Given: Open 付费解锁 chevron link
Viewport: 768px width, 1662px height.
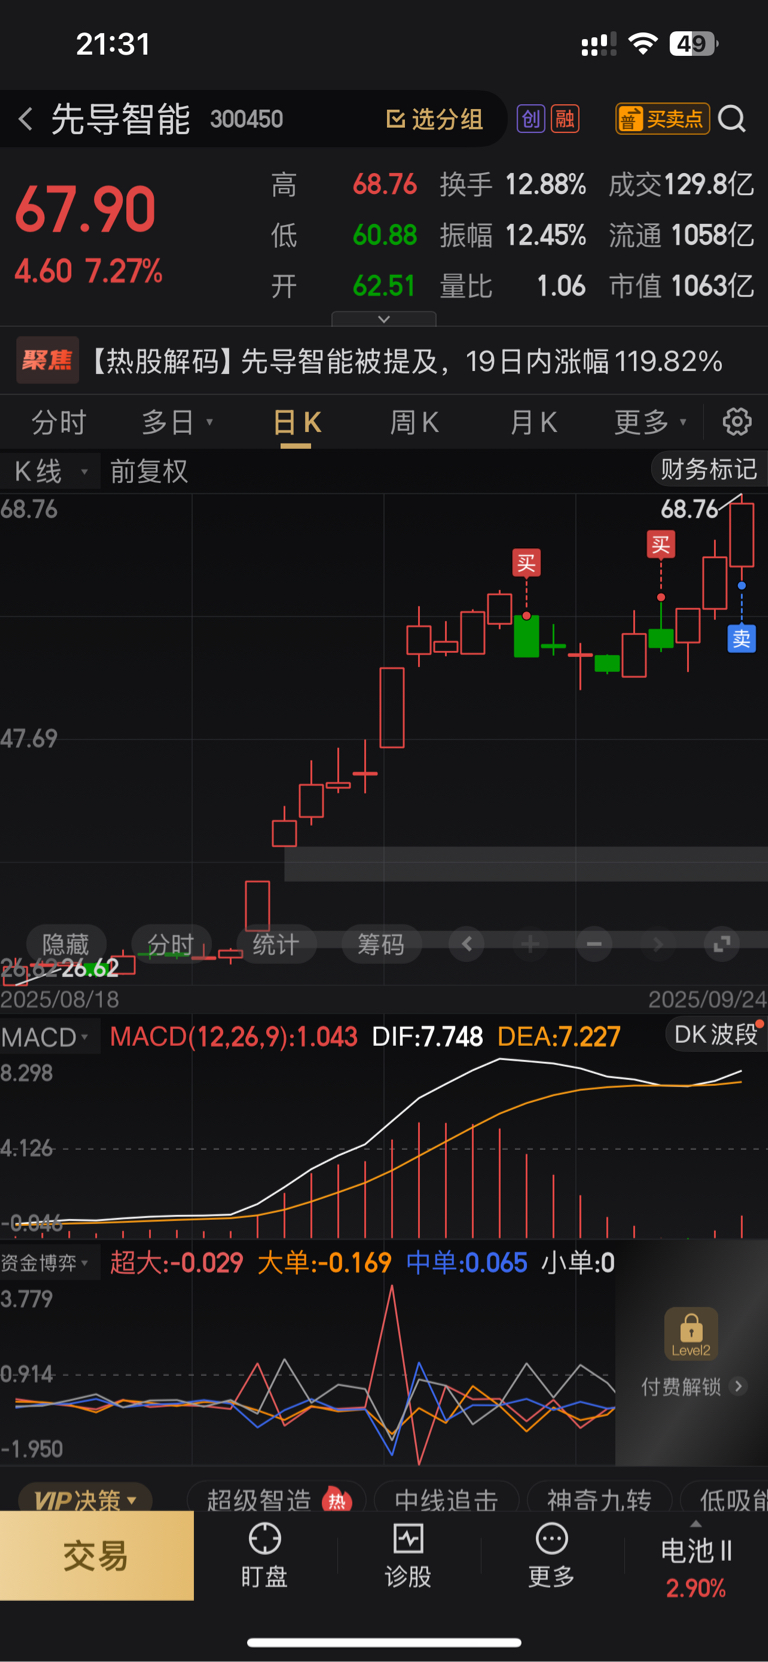Looking at the screenshot, I should pos(692,1386).
